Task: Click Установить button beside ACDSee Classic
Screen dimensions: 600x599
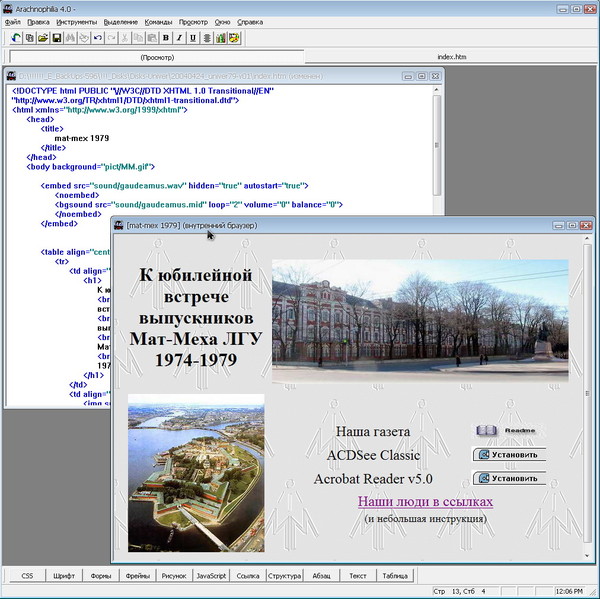Action: (x=509, y=455)
